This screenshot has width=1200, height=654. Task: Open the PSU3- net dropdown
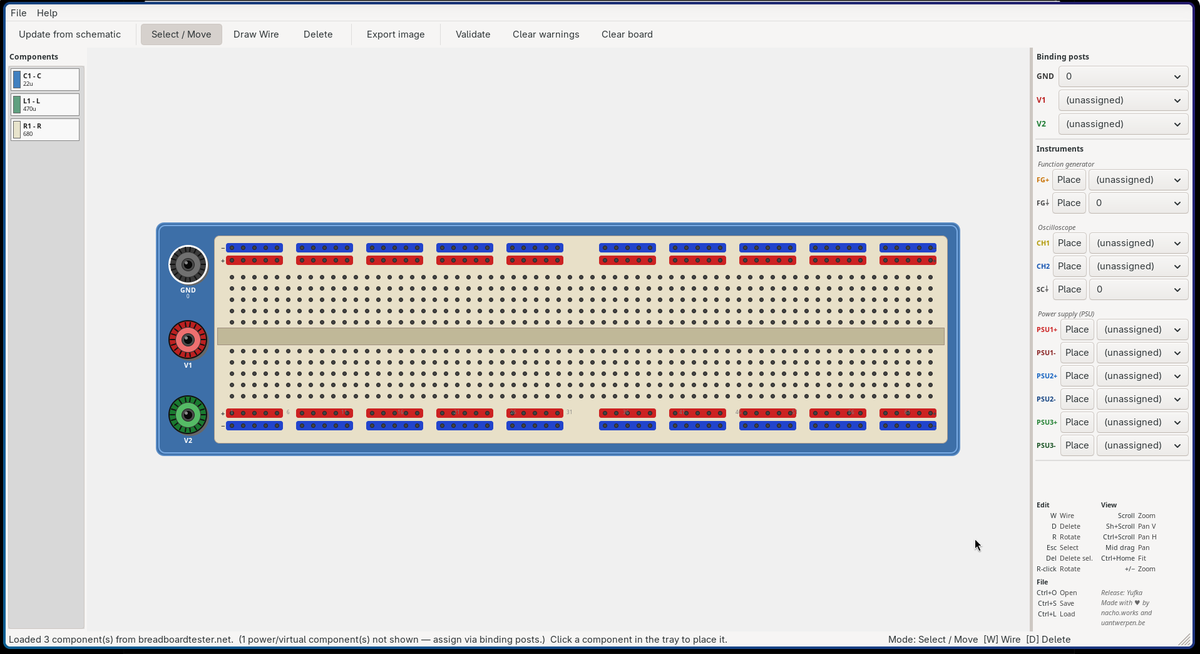click(x=1142, y=445)
